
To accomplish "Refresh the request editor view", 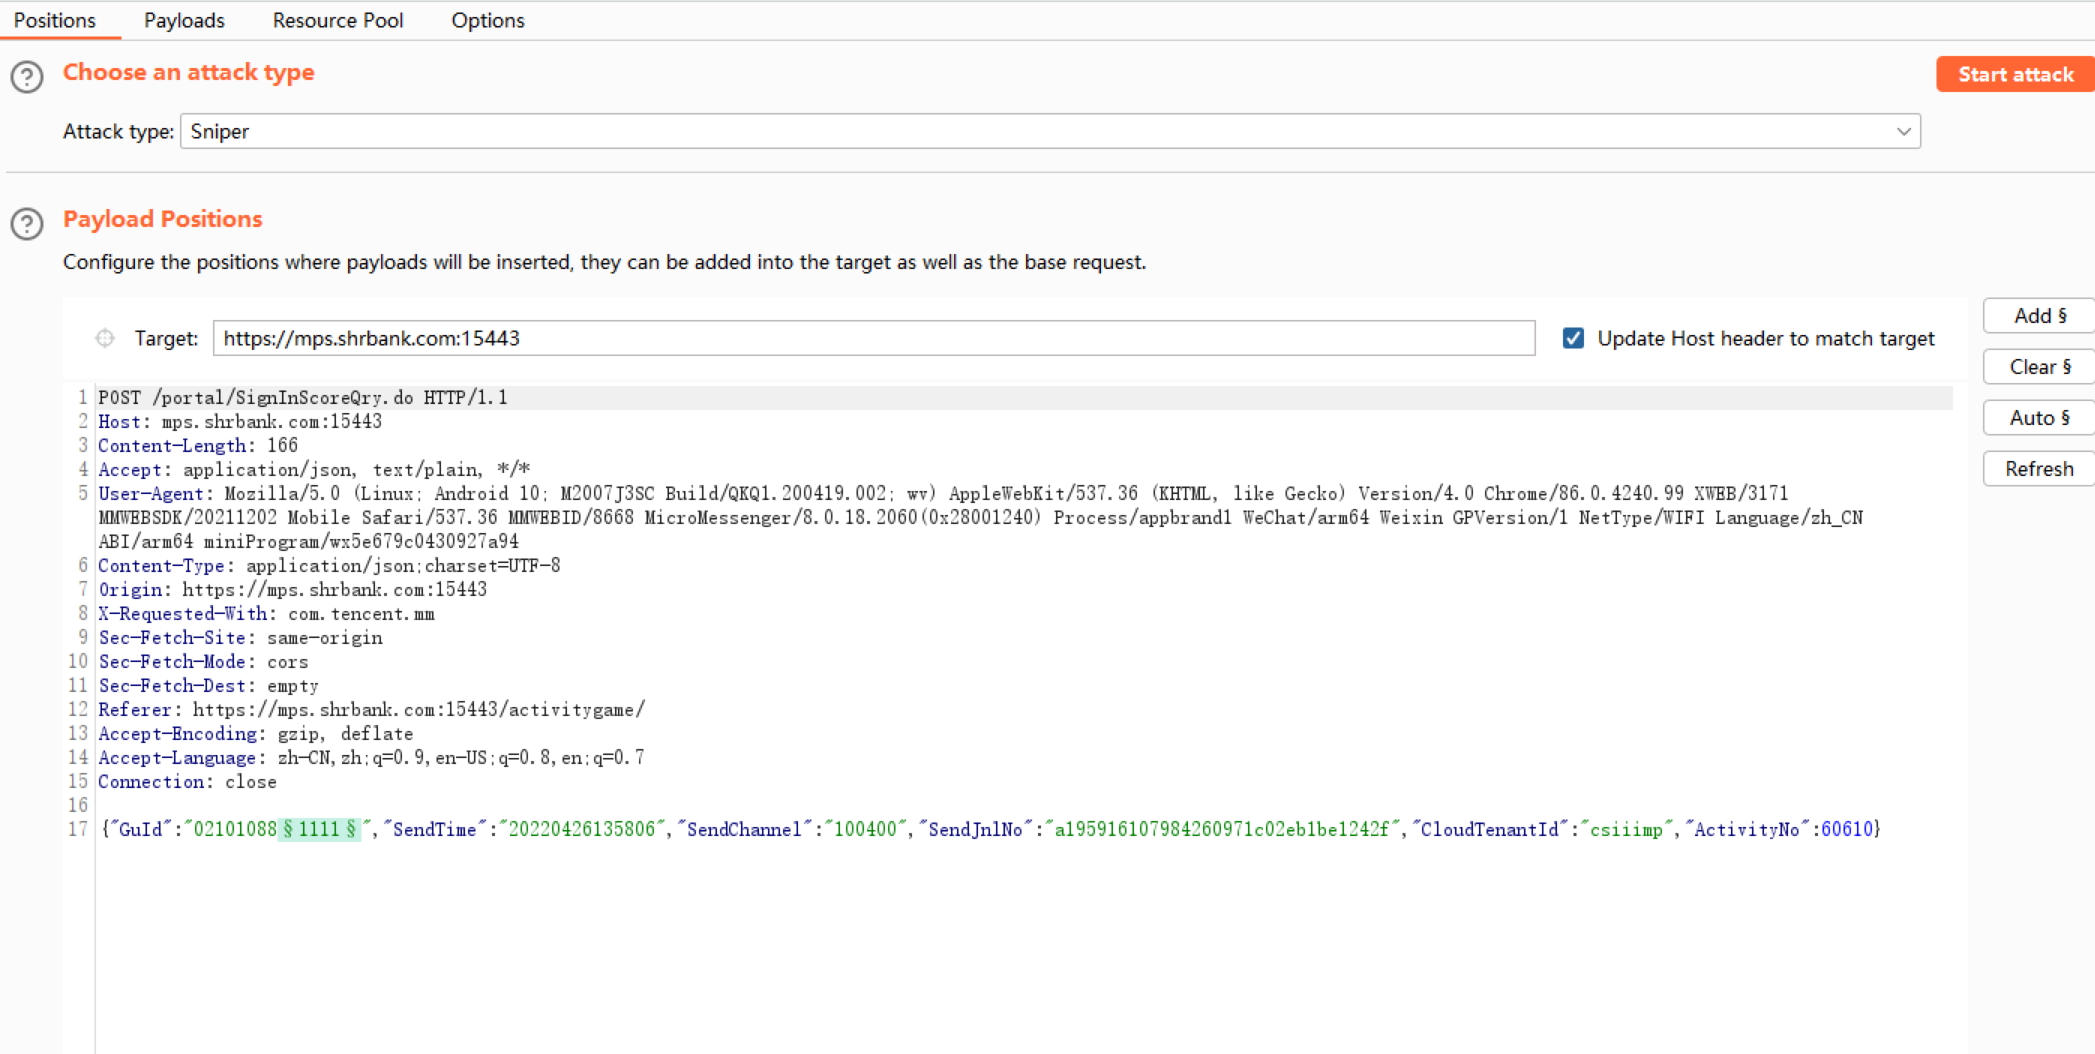I will (2038, 469).
